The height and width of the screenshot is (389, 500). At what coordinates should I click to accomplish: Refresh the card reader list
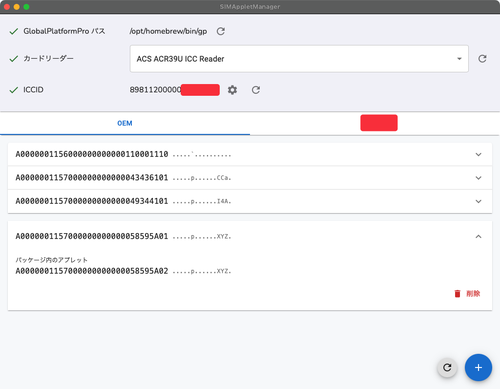coord(482,59)
